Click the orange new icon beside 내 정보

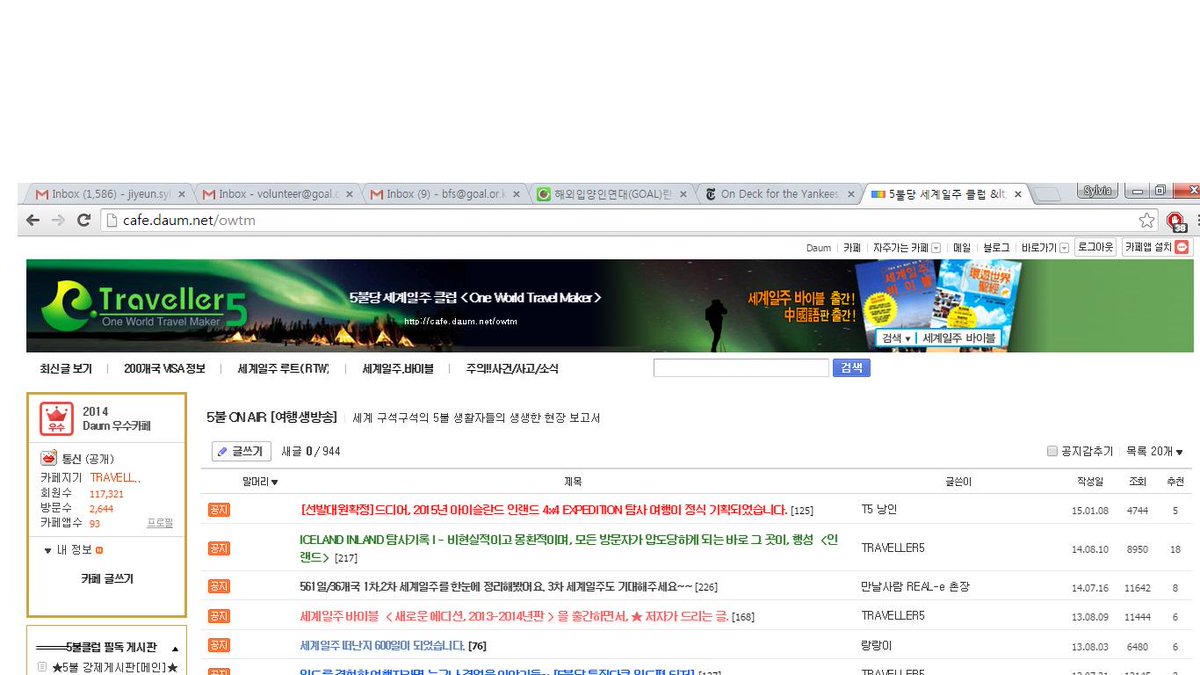click(x=99, y=550)
